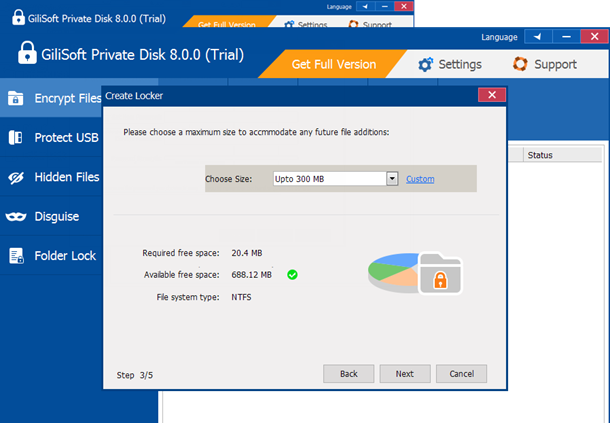Close the back GiliSoft window
Screen dimensions: 610x423
click(x=404, y=6)
